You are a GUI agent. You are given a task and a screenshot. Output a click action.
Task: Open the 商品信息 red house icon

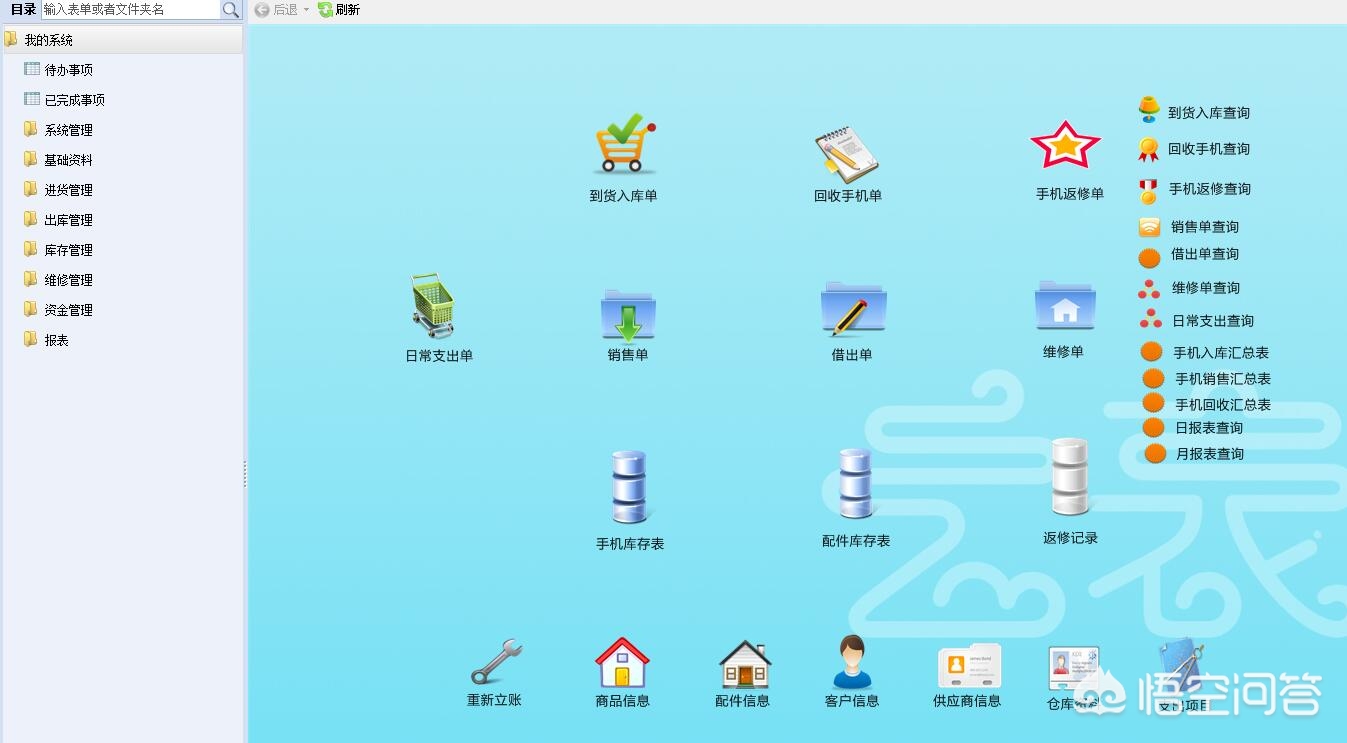click(622, 662)
